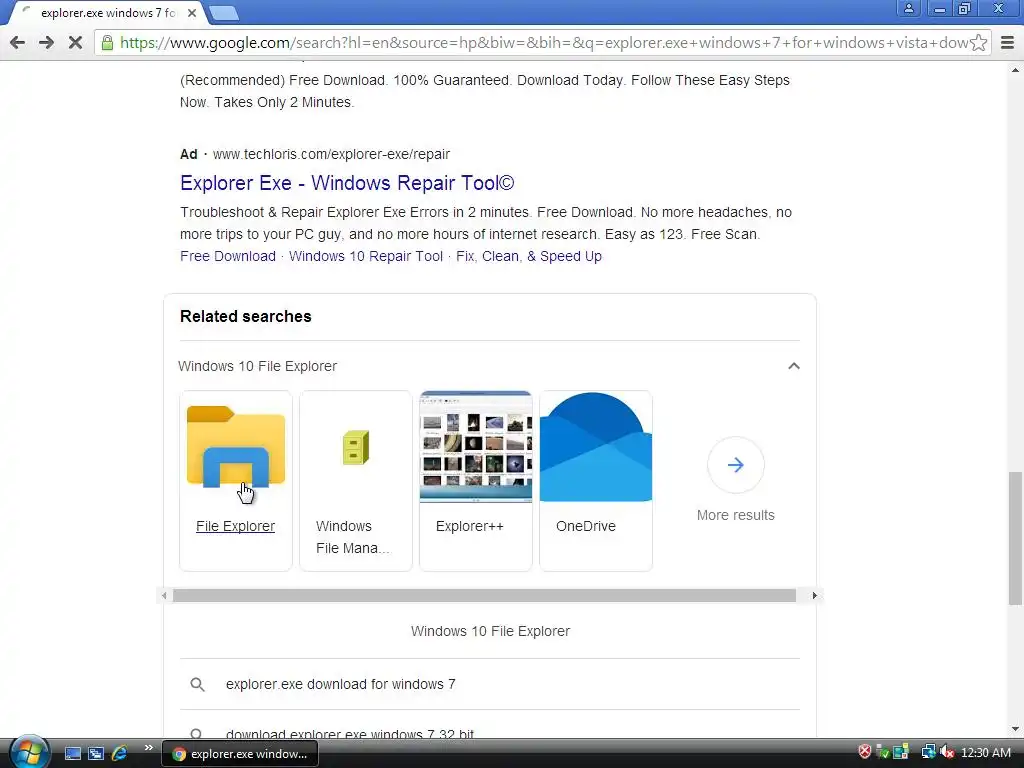Click the address bar URL field

coord(543,43)
